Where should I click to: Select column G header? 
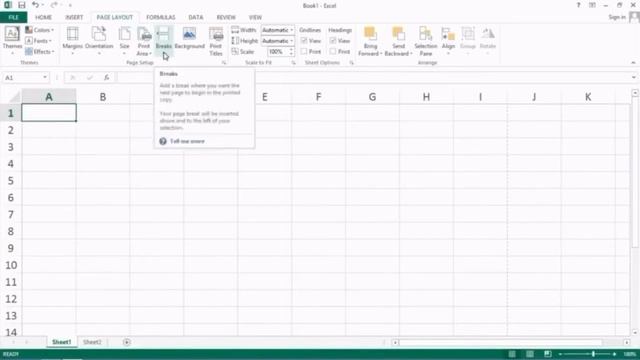coord(372,97)
